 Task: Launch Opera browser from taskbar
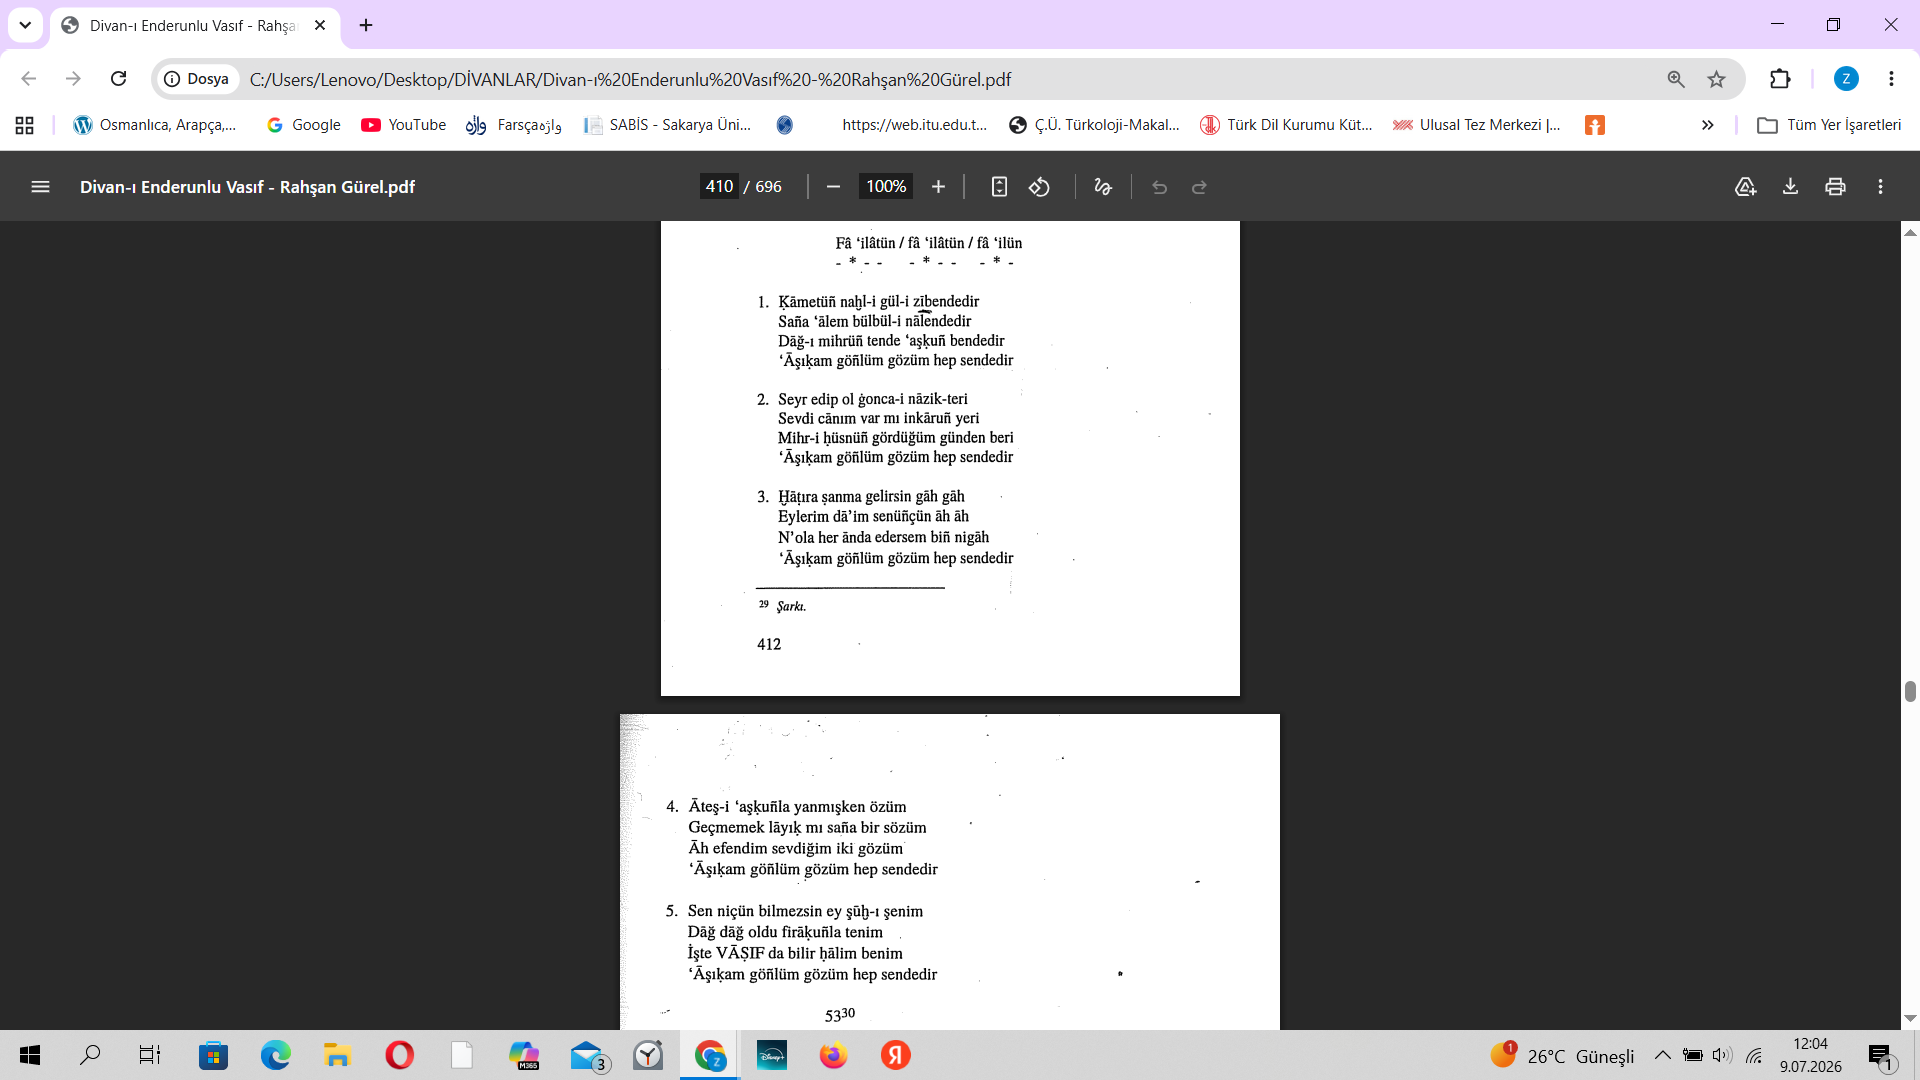click(399, 1055)
